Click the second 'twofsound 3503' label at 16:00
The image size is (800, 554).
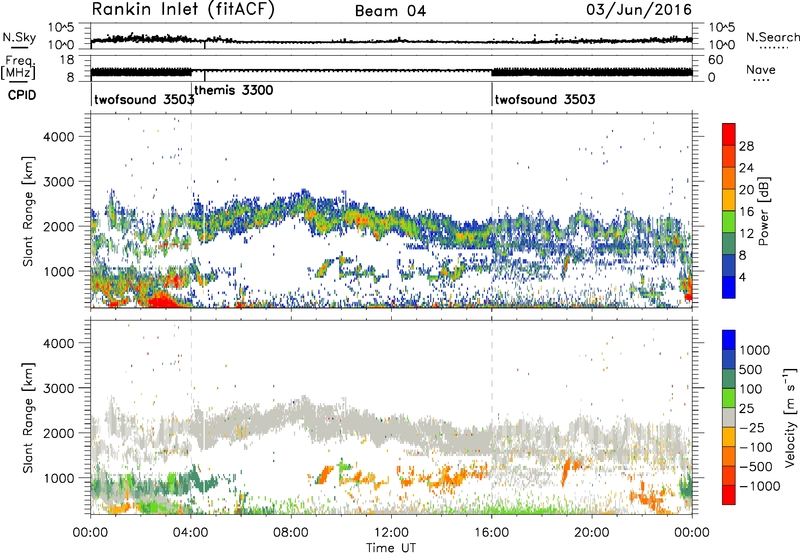point(545,99)
